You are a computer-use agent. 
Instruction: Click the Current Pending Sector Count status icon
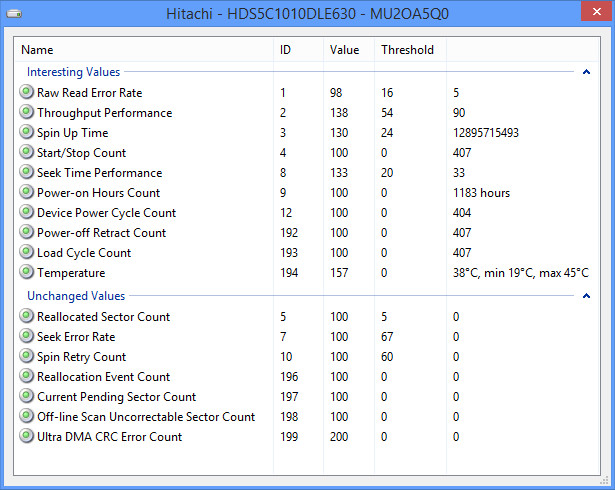[26, 396]
